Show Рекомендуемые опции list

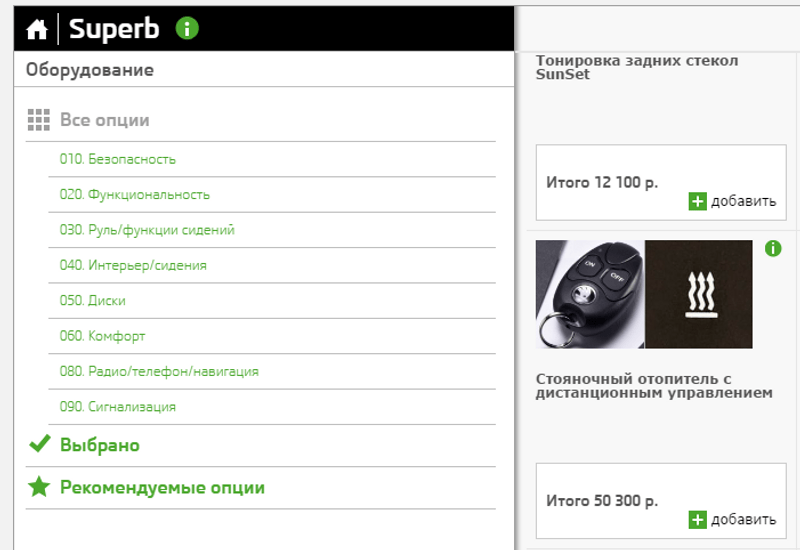(x=162, y=488)
